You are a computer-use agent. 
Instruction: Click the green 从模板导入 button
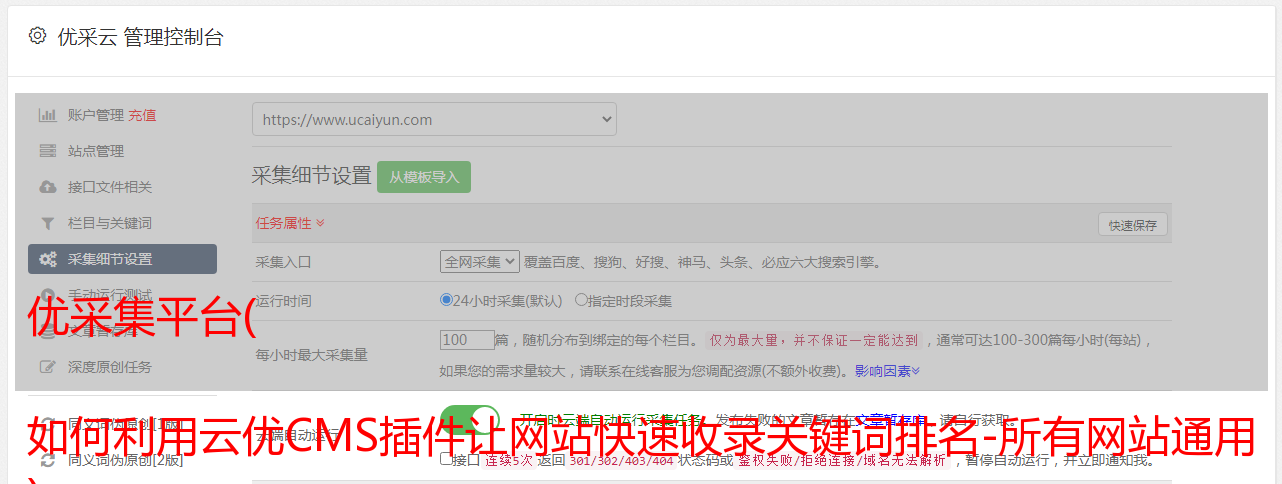point(424,177)
